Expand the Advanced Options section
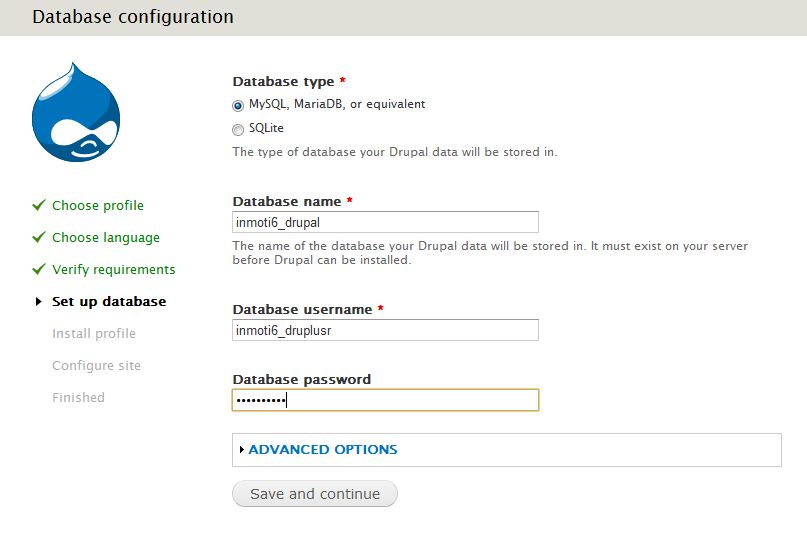Image resolution: width=807 pixels, height=548 pixels. [x=322, y=450]
